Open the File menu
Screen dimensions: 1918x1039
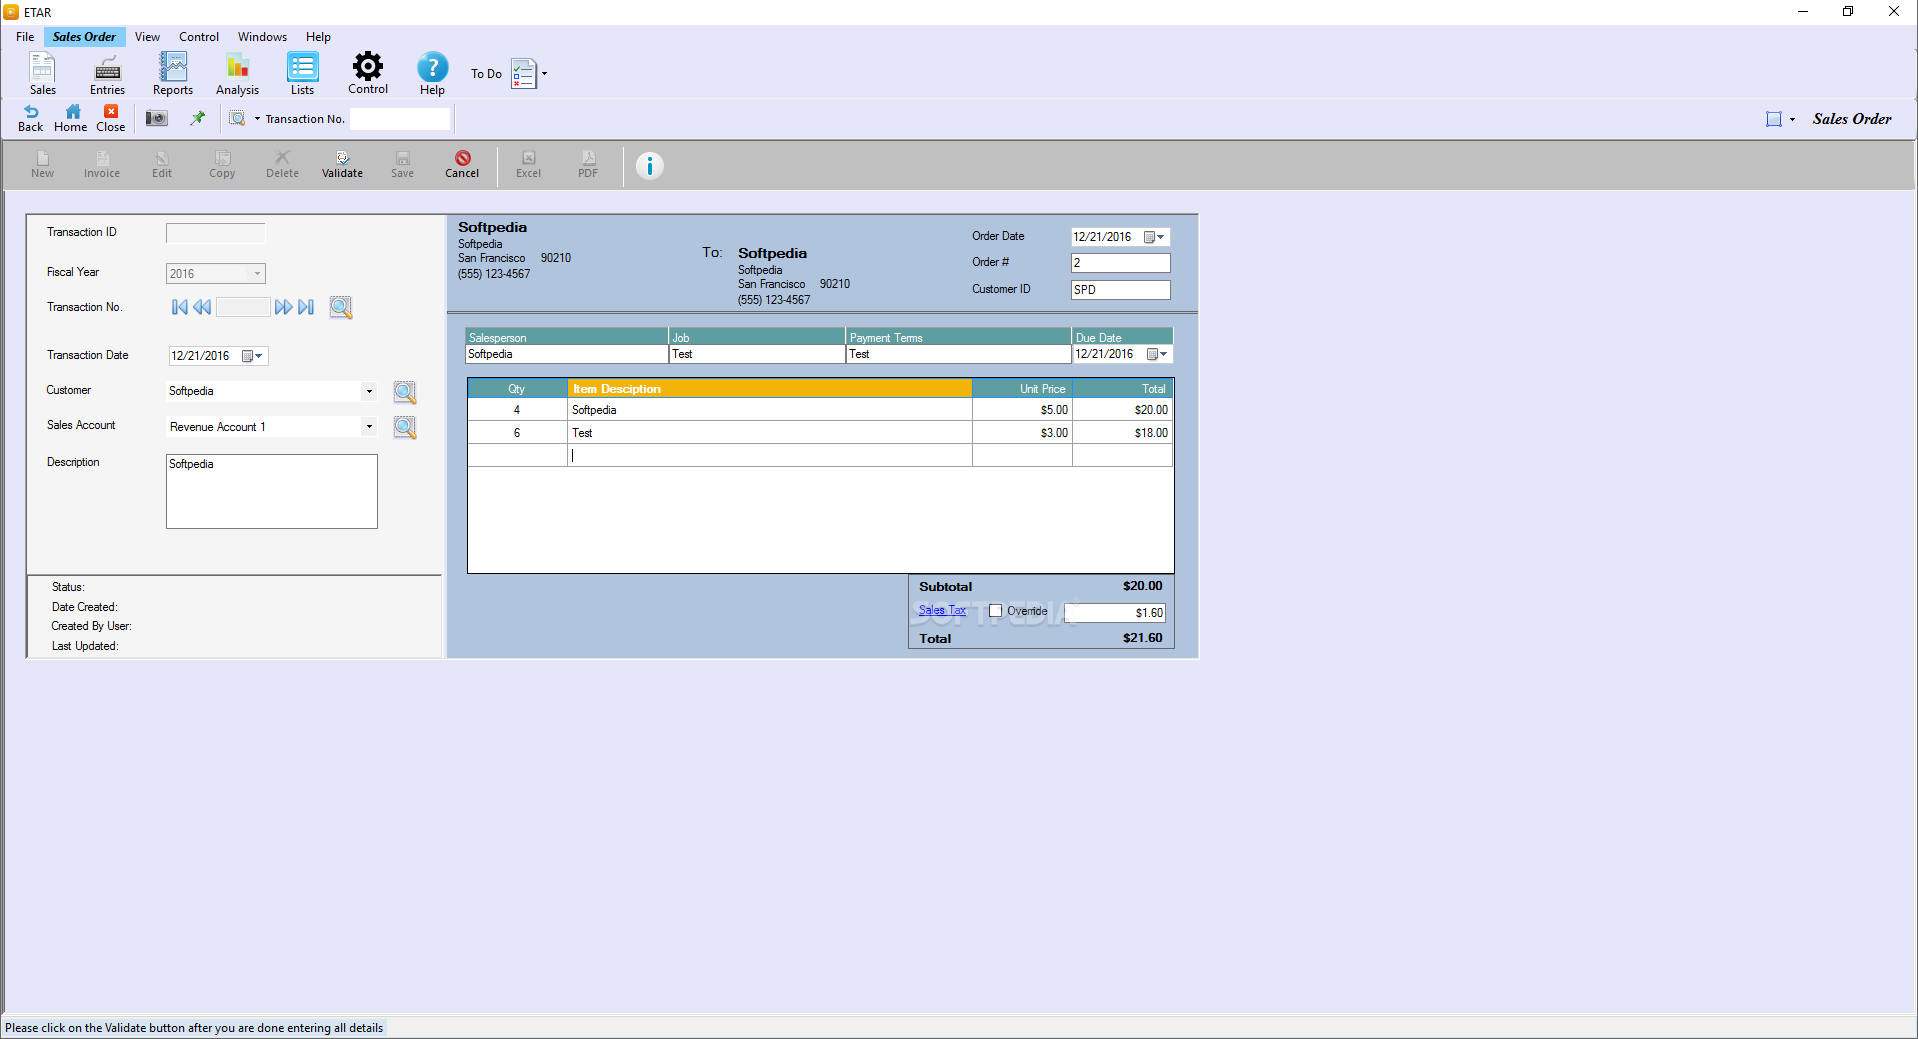point(25,37)
